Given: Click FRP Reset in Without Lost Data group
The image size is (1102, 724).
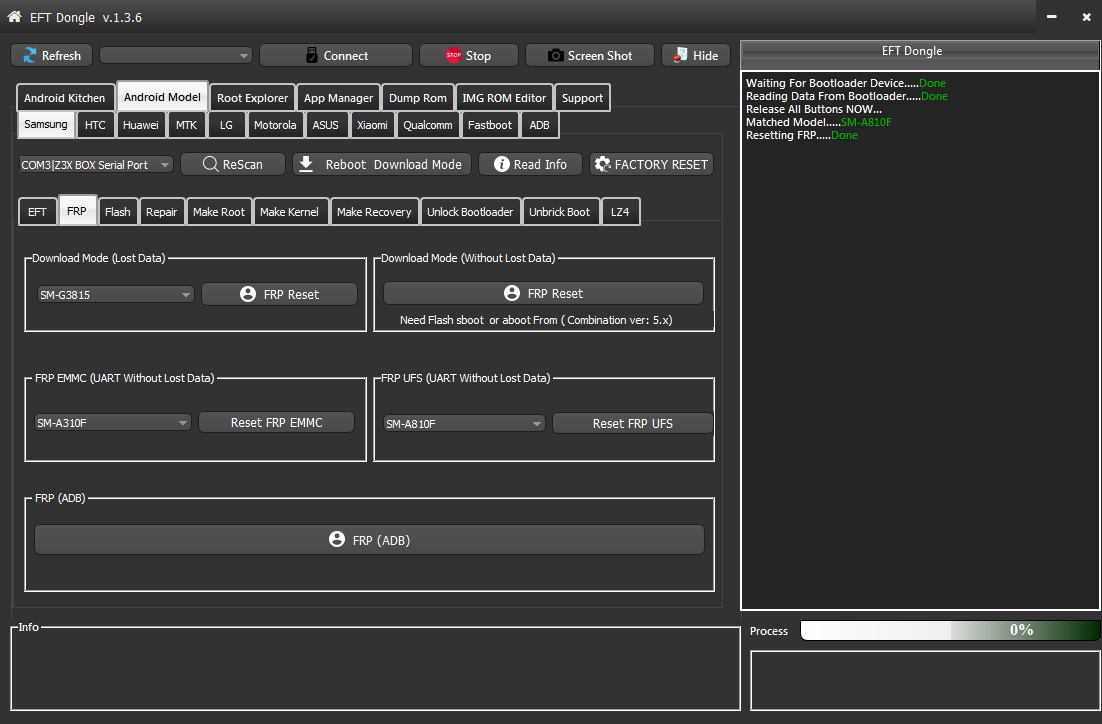Looking at the screenshot, I should tap(543, 293).
